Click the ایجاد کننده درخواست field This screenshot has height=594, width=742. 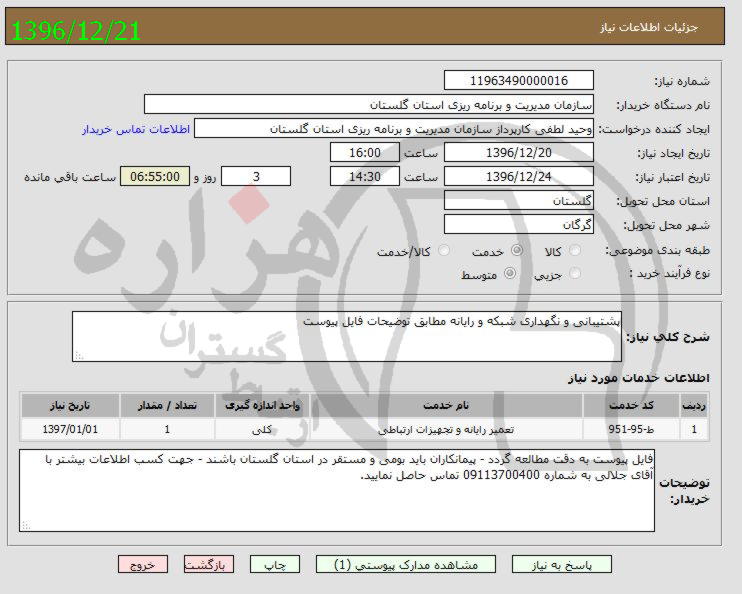[x=394, y=129]
